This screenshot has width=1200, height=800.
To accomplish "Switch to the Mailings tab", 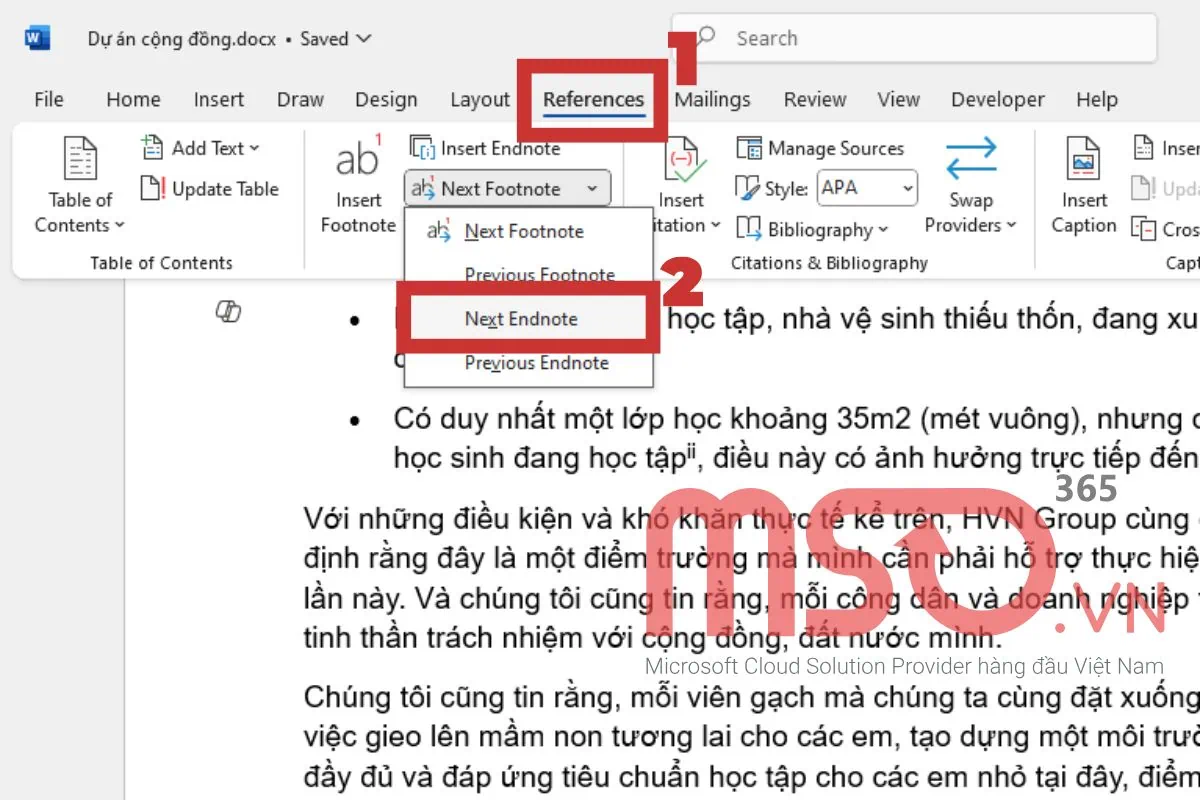I will [712, 99].
